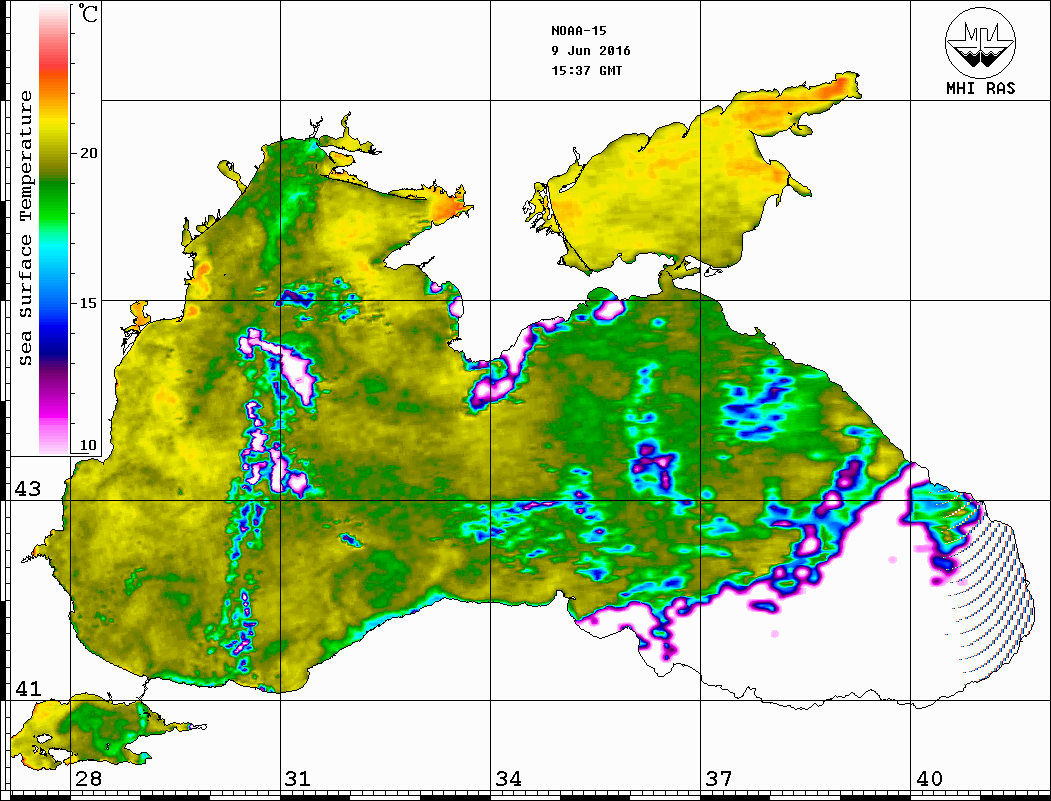Screen dimensions: 1051x801
Task: Click the '15' mark on color scale
Action: click(88, 303)
